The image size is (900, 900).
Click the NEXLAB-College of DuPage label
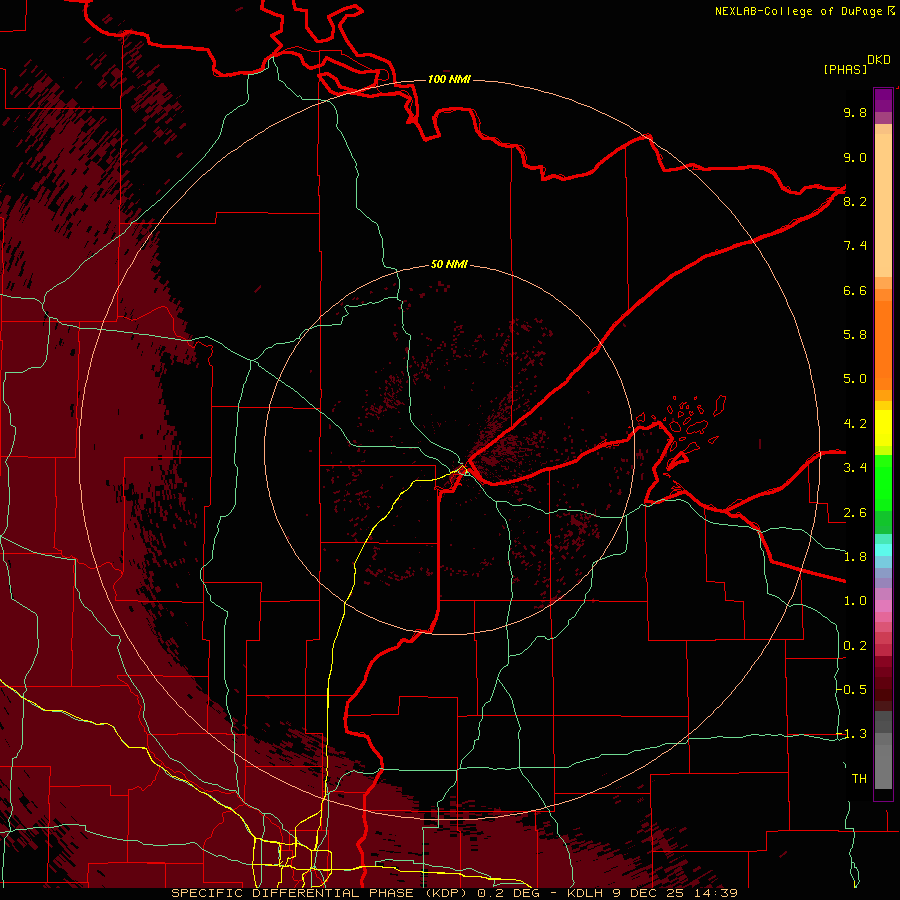coord(798,11)
